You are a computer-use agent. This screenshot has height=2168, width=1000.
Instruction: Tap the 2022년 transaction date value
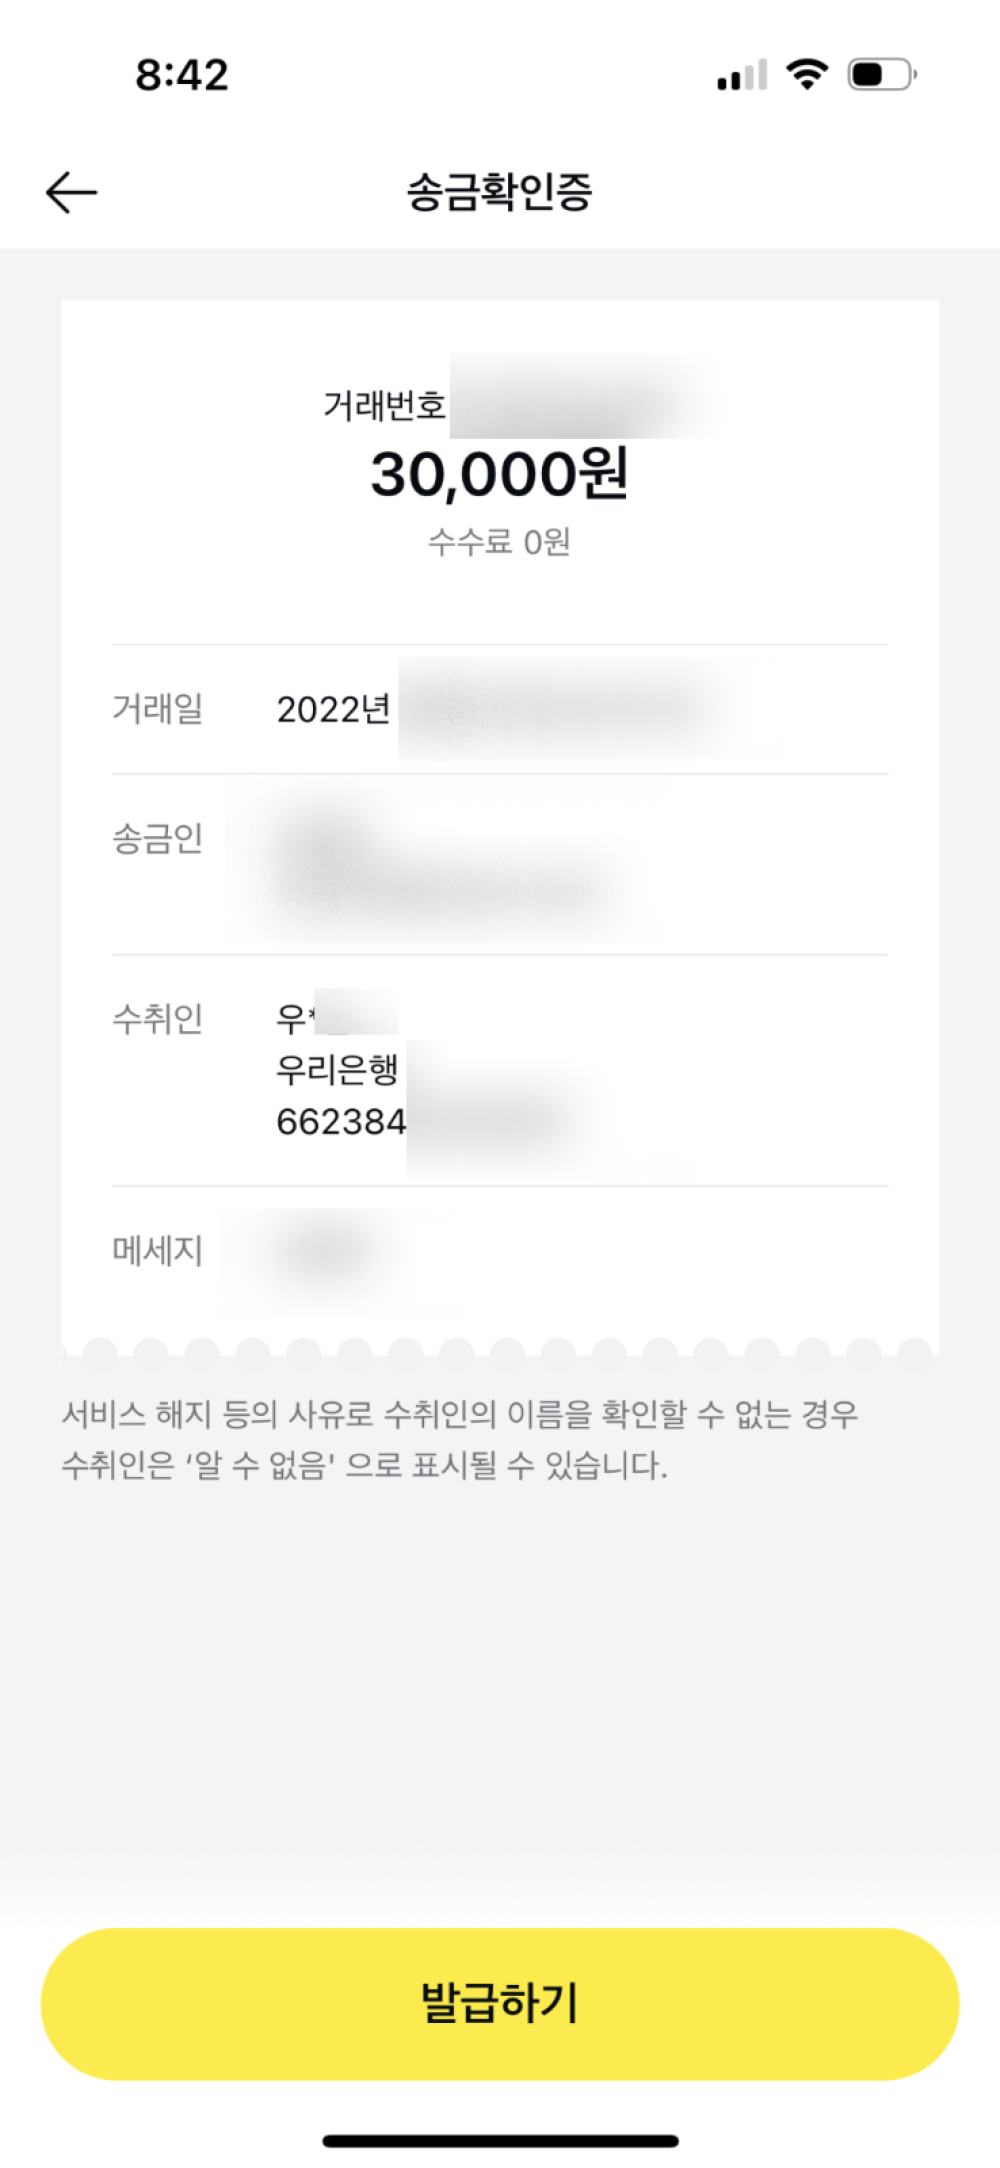pyautogui.click(x=333, y=709)
